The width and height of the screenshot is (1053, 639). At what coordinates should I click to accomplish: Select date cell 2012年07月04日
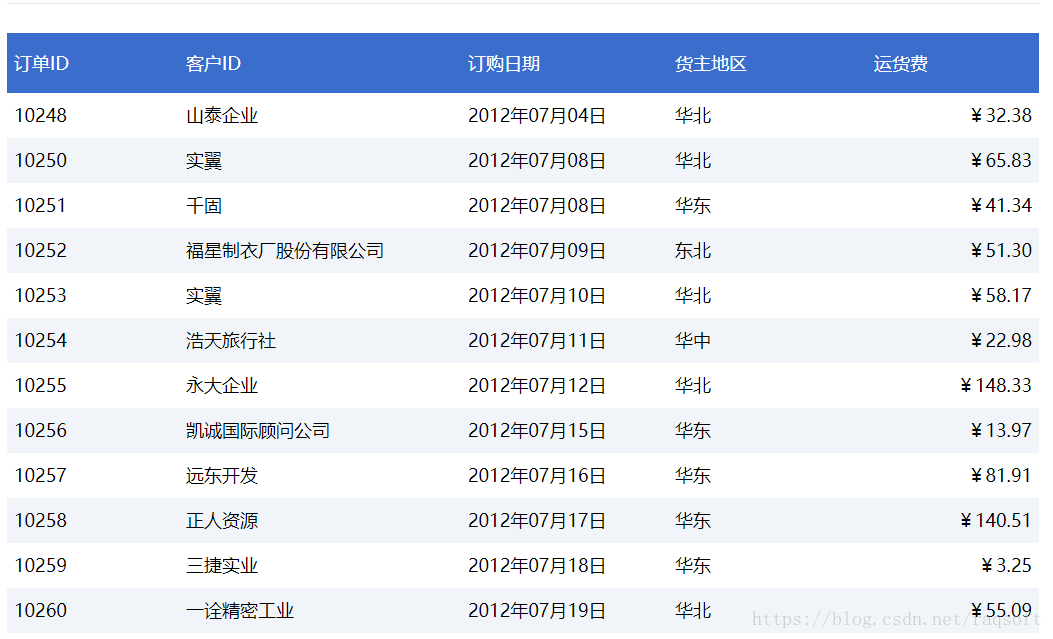point(537,115)
